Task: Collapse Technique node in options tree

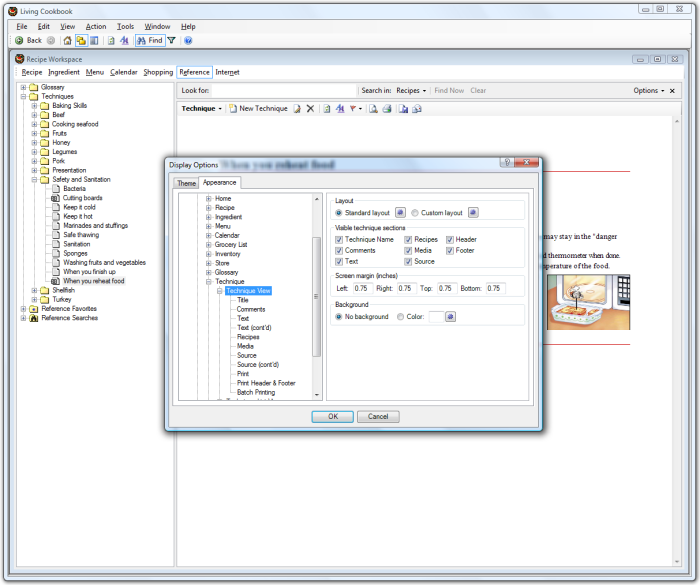Action: tap(208, 281)
